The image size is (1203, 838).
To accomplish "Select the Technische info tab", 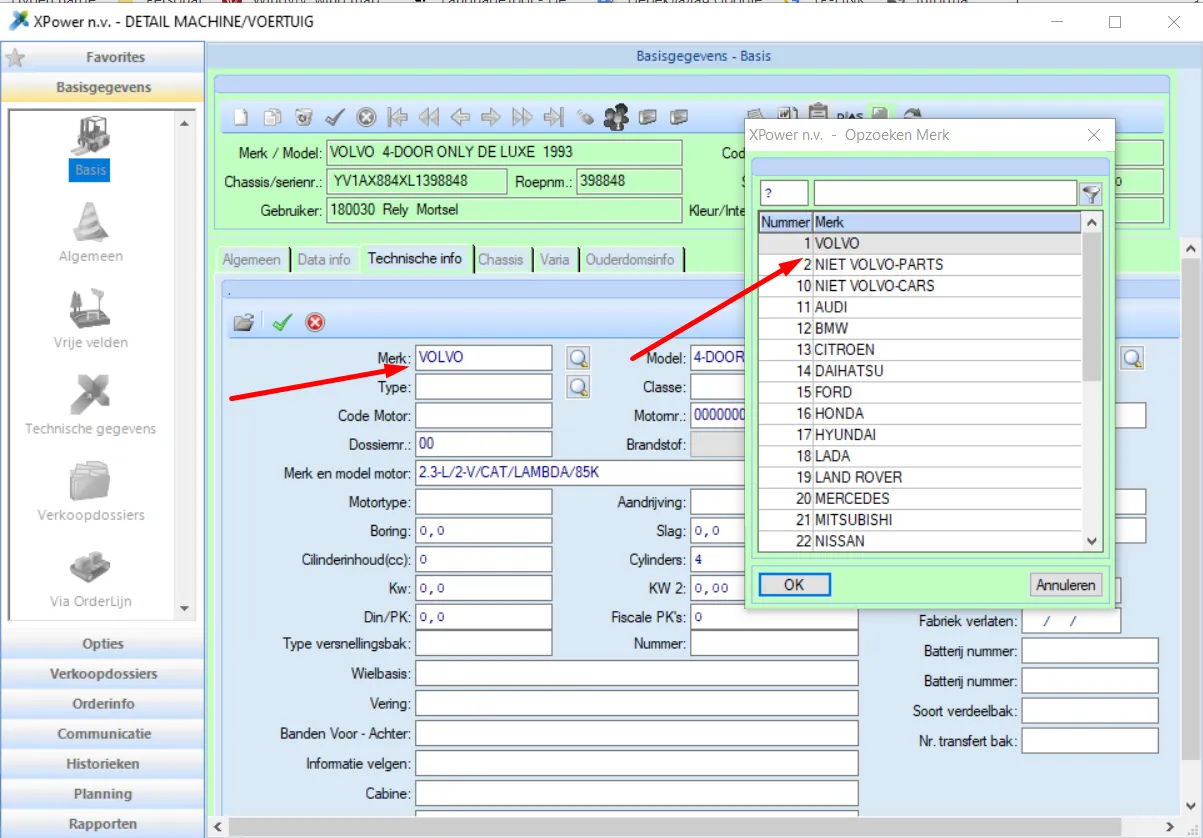I will 415,258.
